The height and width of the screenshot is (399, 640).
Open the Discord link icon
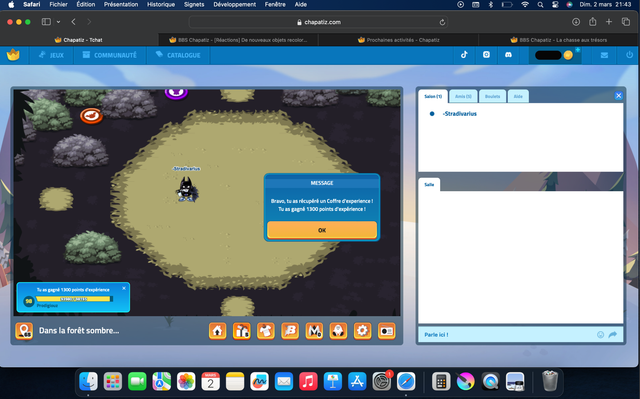pyautogui.click(x=508, y=55)
